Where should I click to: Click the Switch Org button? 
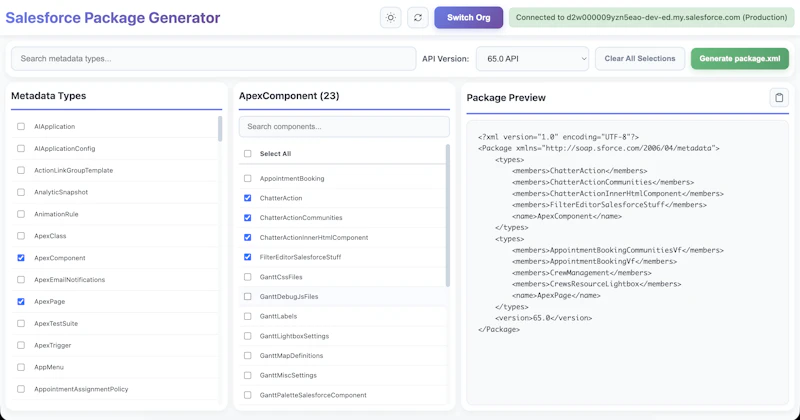[468, 17]
